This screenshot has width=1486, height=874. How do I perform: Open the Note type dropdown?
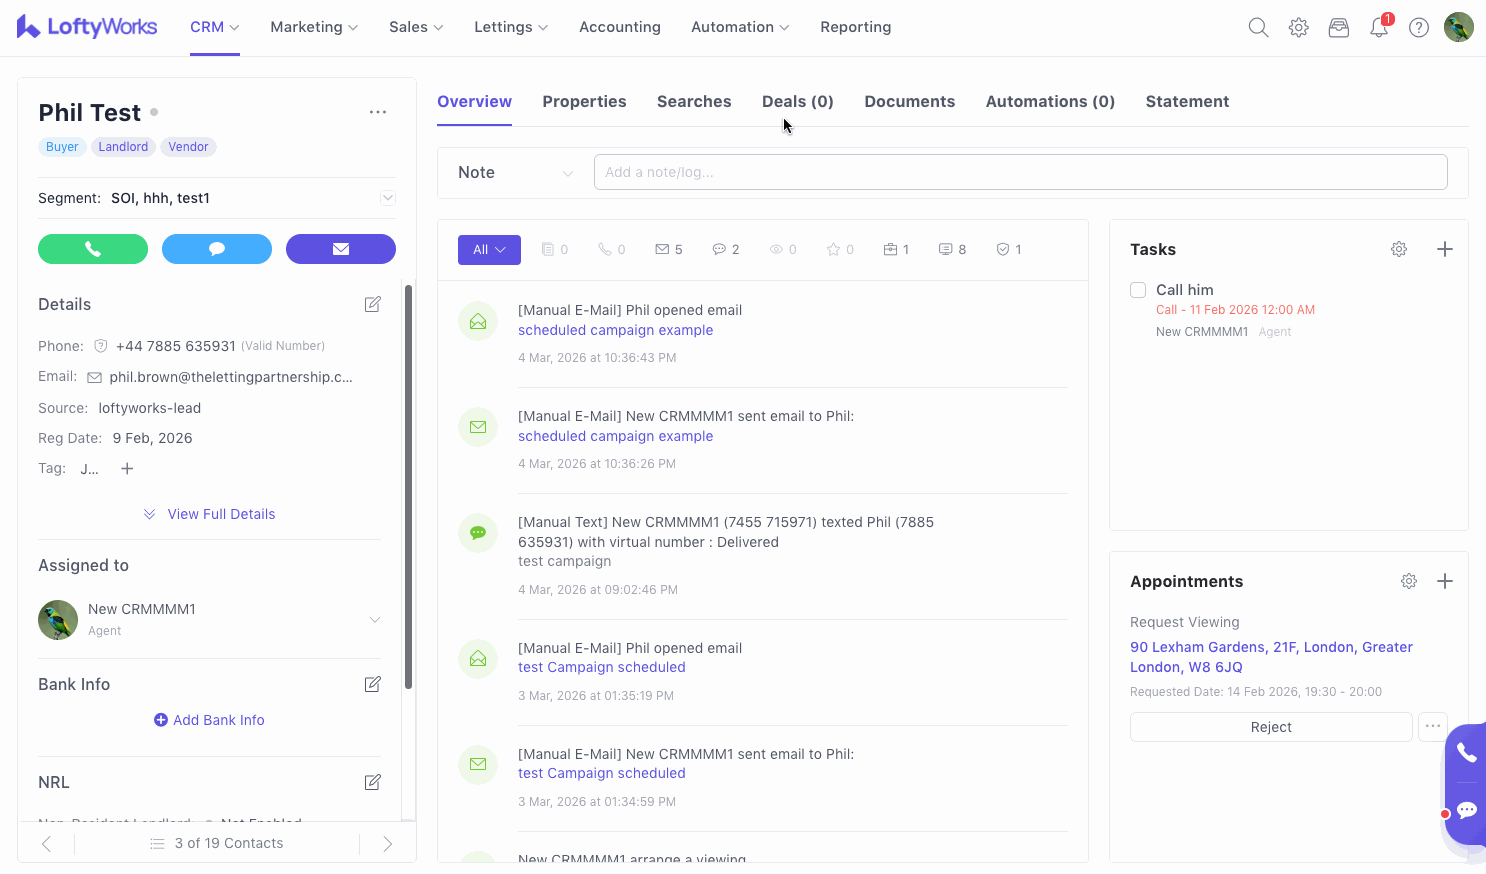[515, 173]
